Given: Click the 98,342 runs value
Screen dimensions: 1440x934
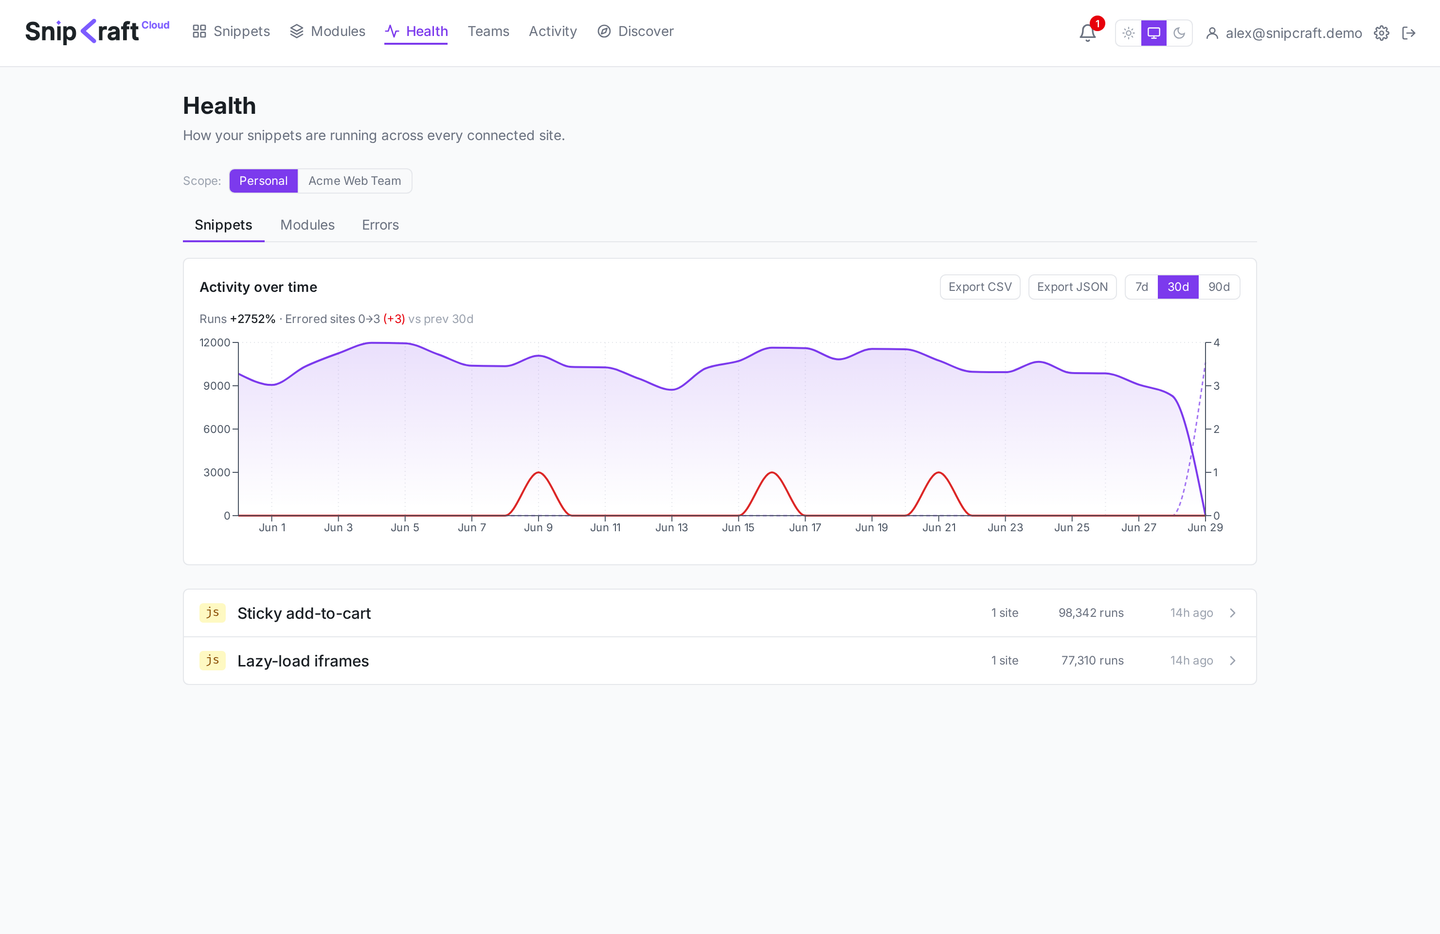Looking at the screenshot, I should point(1091,613).
